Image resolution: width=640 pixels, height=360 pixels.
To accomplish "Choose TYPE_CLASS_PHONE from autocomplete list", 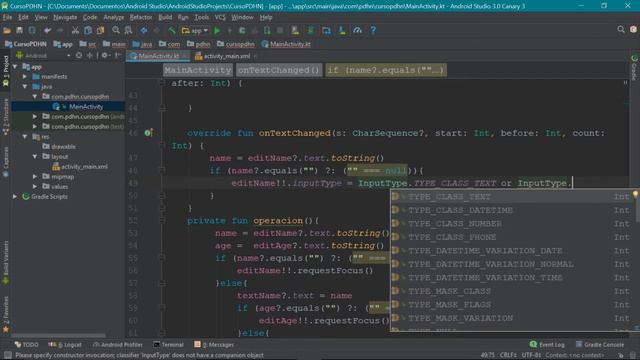I will 513,237.
